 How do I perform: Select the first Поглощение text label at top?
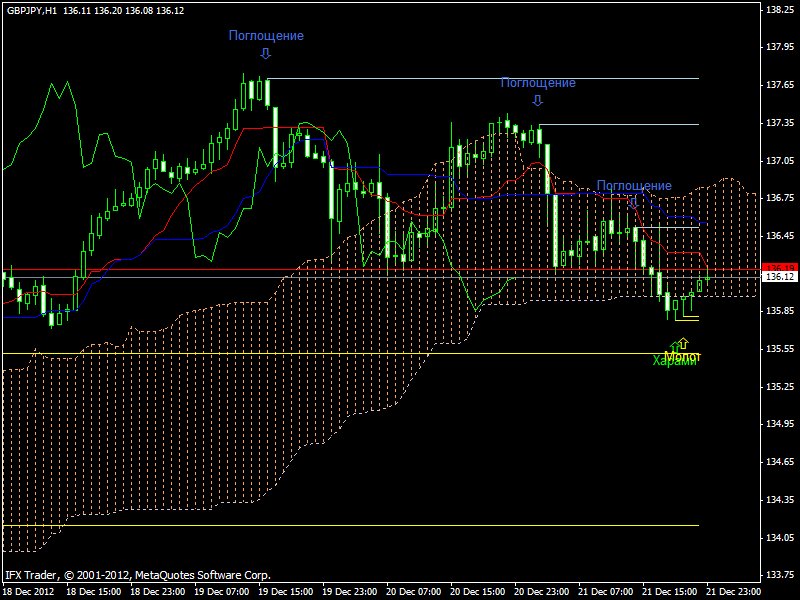pyautogui.click(x=266, y=36)
